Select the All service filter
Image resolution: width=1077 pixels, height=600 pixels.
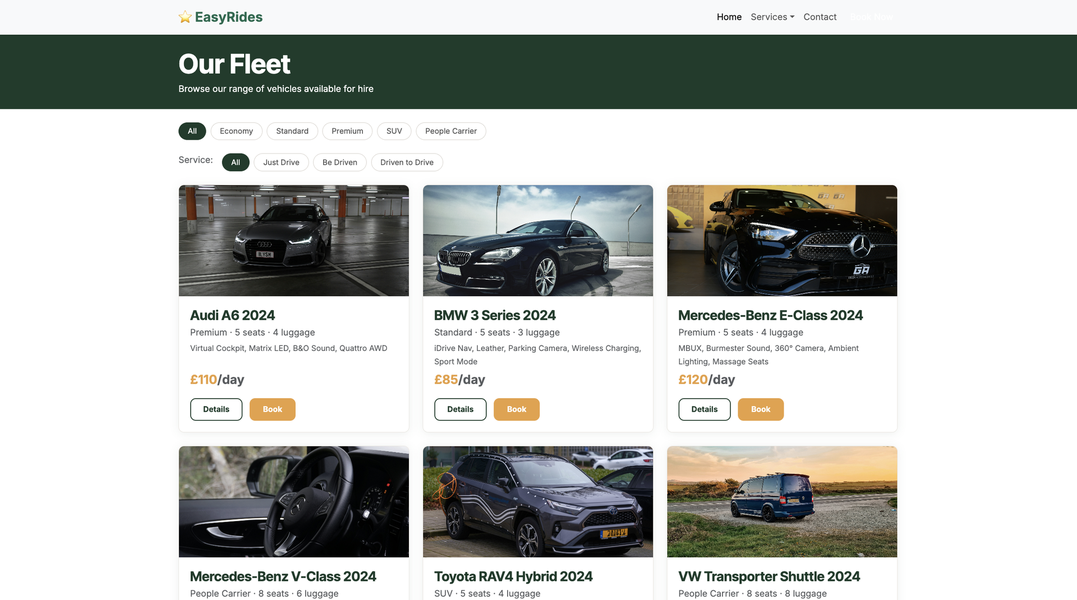coord(235,162)
